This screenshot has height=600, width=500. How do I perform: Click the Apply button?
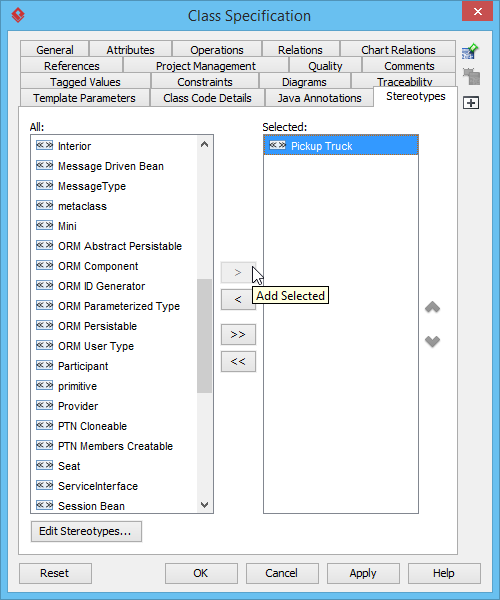(x=363, y=573)
